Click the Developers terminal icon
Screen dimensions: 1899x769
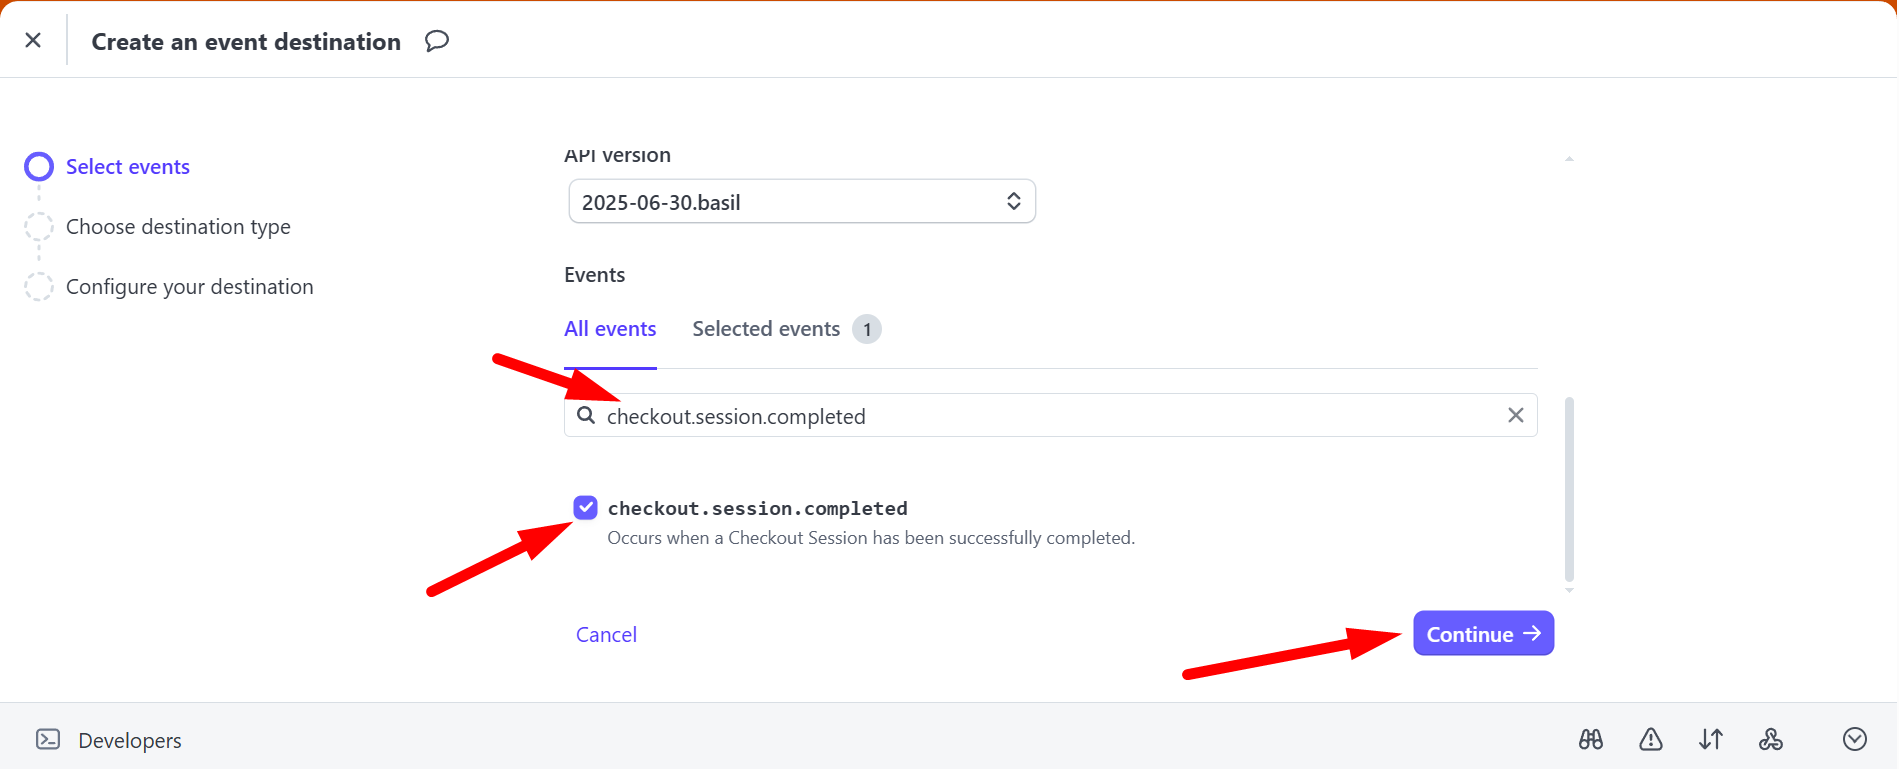[48, 739]
